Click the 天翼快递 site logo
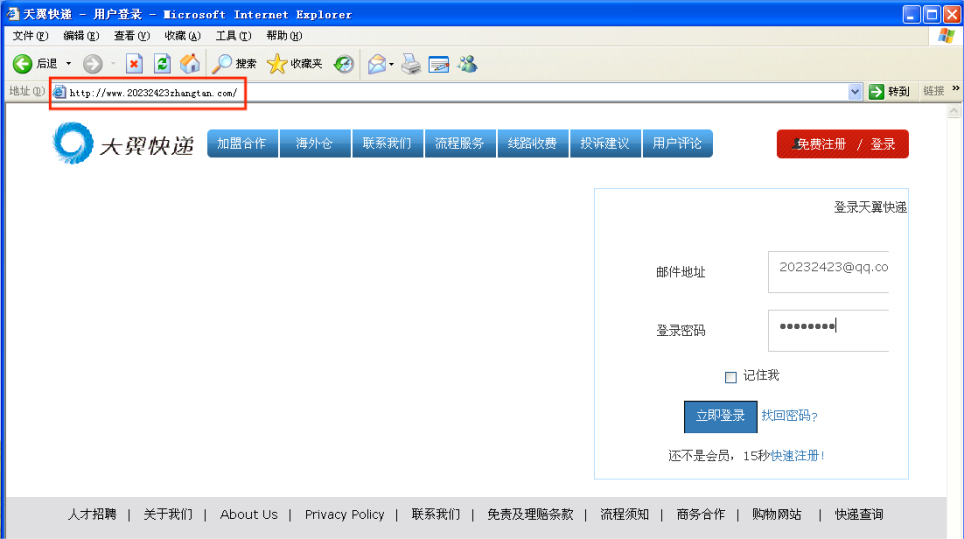Screen dimensions: 964x539 123,143
